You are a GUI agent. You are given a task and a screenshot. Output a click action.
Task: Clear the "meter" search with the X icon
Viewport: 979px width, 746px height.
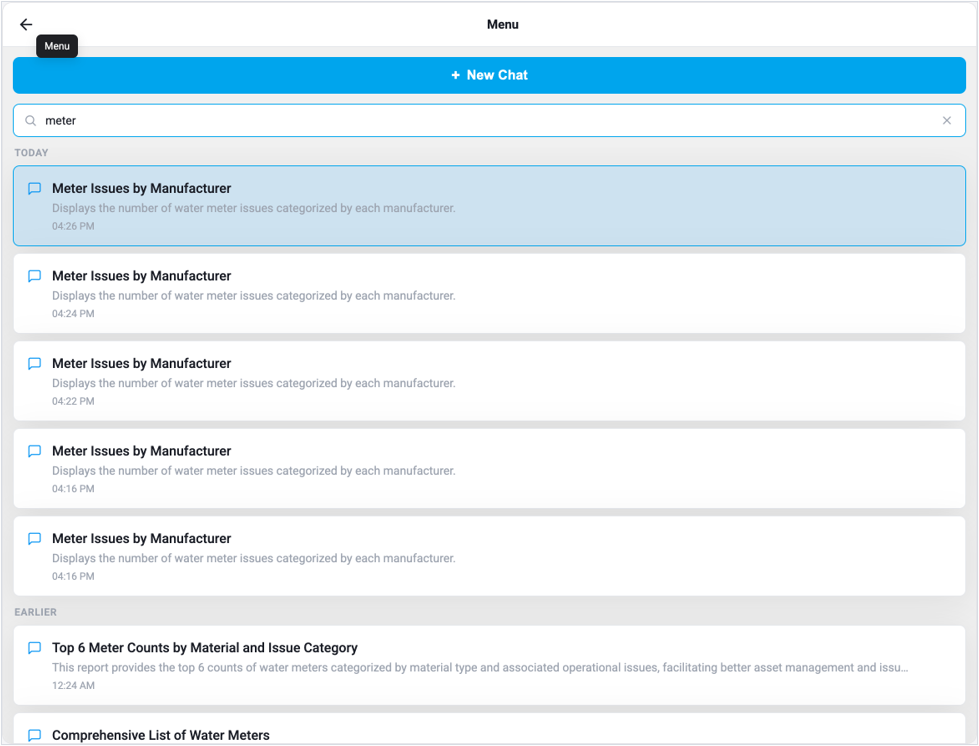(x=947, y=120)
